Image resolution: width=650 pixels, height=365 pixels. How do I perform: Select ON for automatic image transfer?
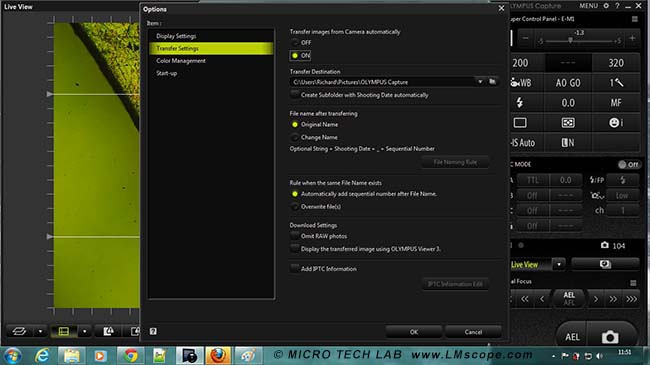pos(295,56)
